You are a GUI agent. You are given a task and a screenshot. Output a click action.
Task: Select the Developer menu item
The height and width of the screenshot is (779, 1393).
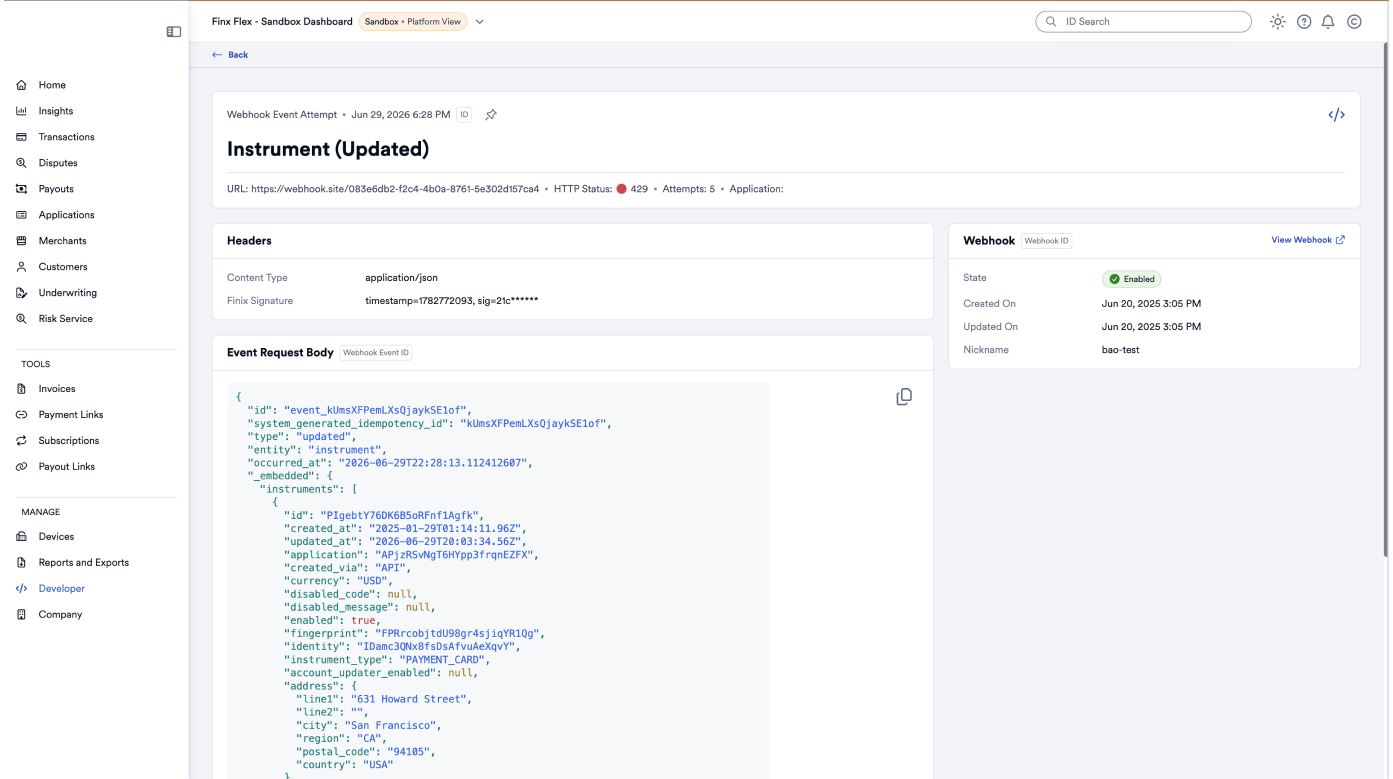pyautogui.click(x=62, y=589)
